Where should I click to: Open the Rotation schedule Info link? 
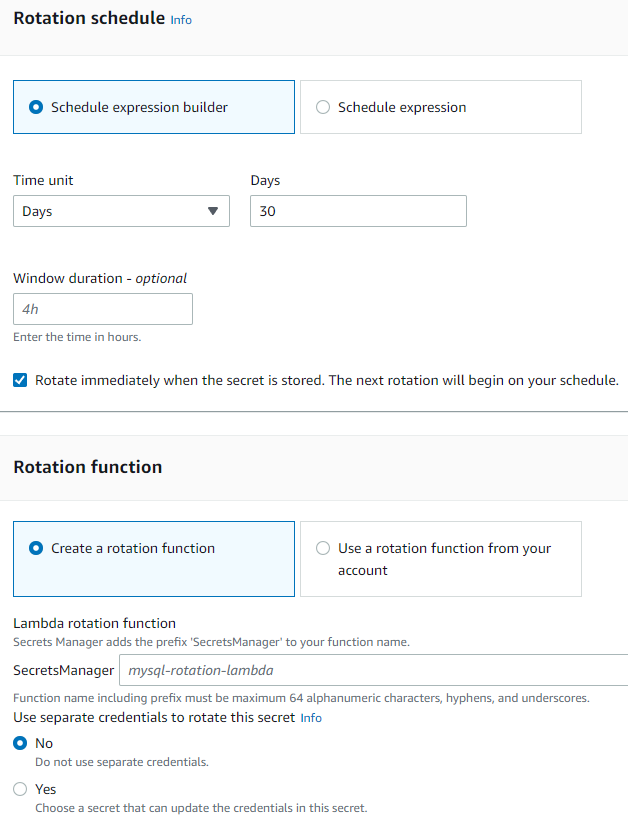pyautogui.click(x=181, y=20)
